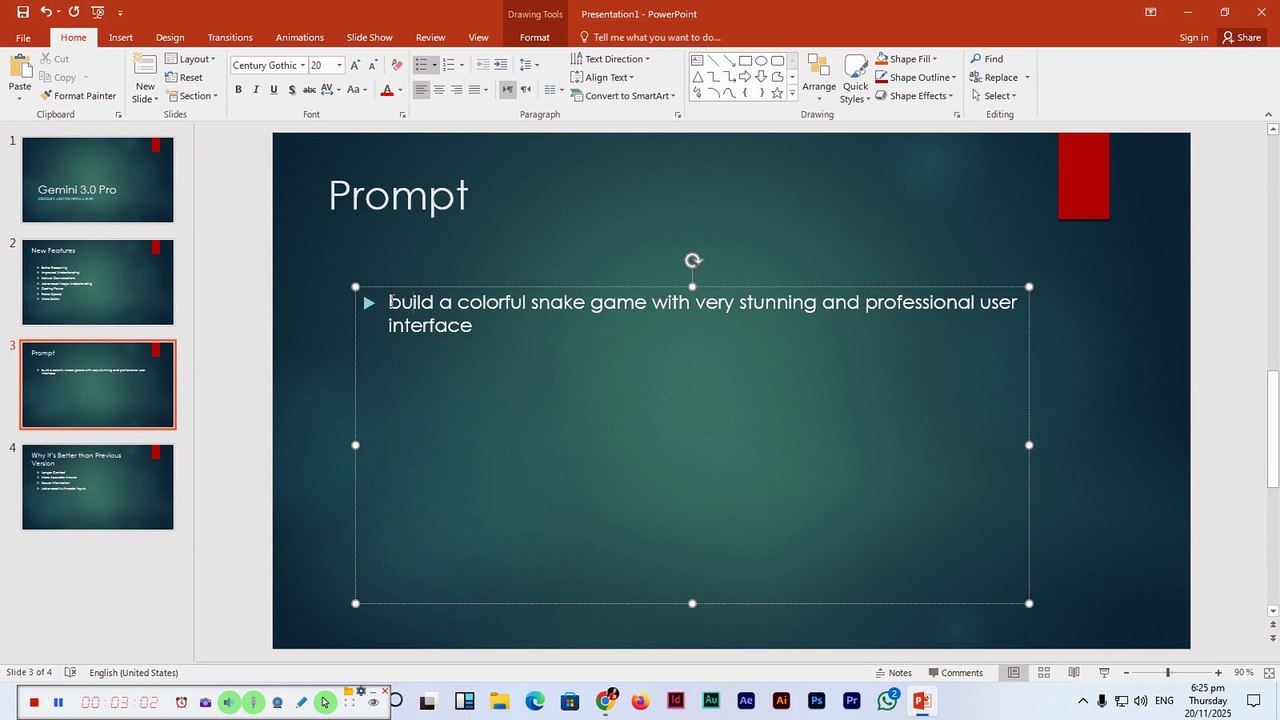This screenshot has height=720, width=1280.
Task: Open the Century Gothic font name box
Action: coord(267,65)
